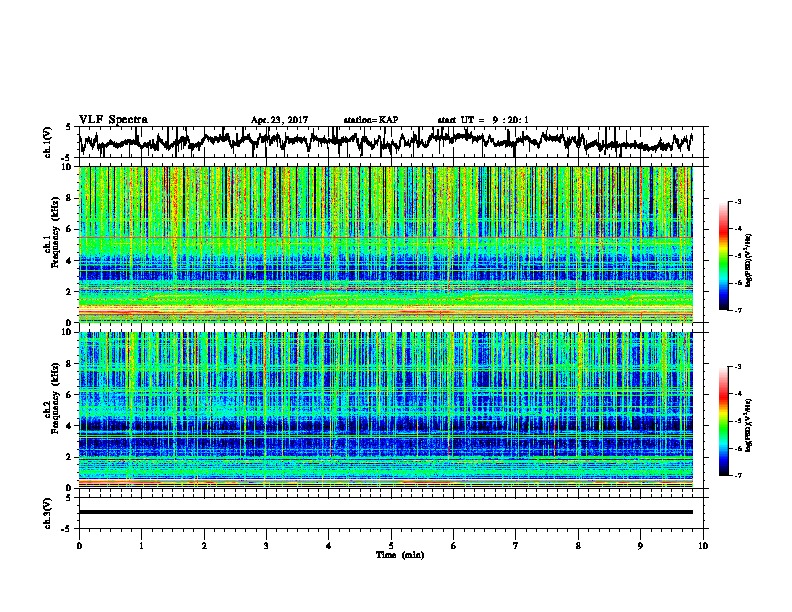Click the "10" tick at time axis end
792x612 pixels.
[x=703, y=546]
